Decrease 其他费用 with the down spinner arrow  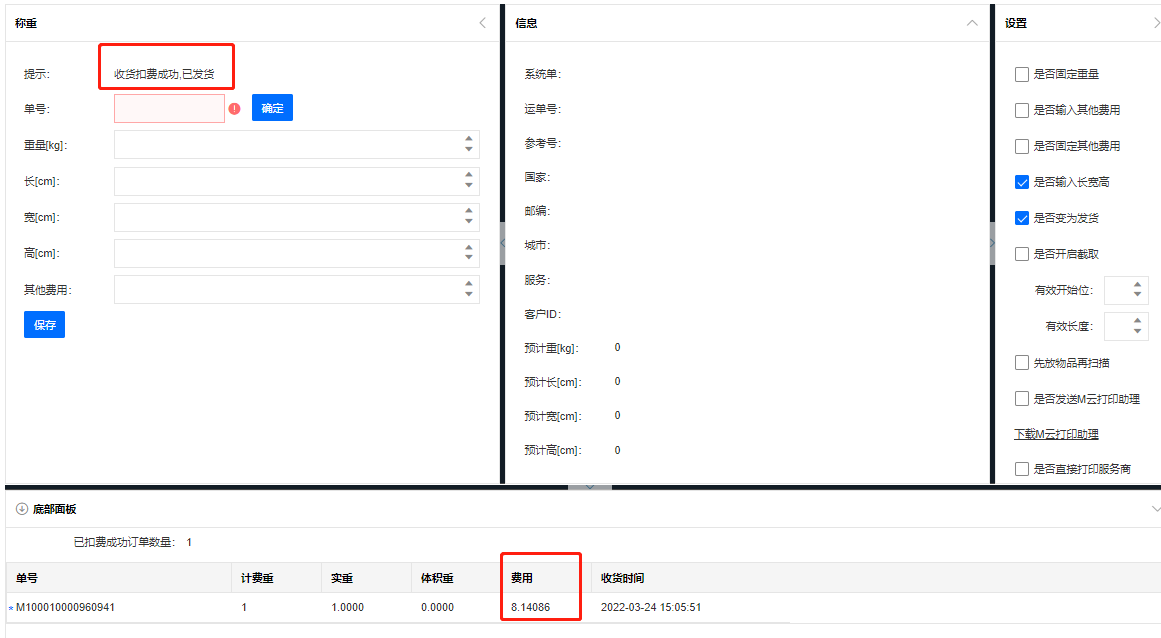(469, 294)
